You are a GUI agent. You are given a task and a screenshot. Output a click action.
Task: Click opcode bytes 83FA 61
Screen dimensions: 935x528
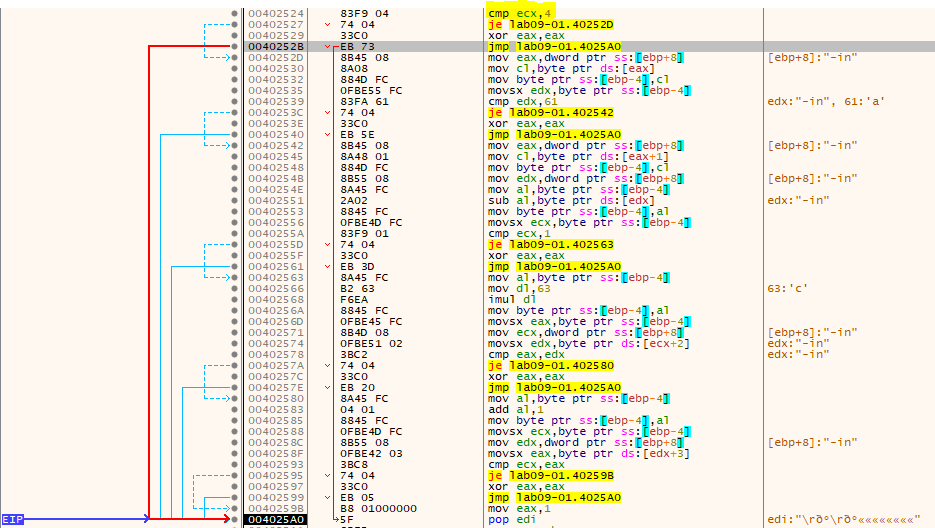coord(364,101)
